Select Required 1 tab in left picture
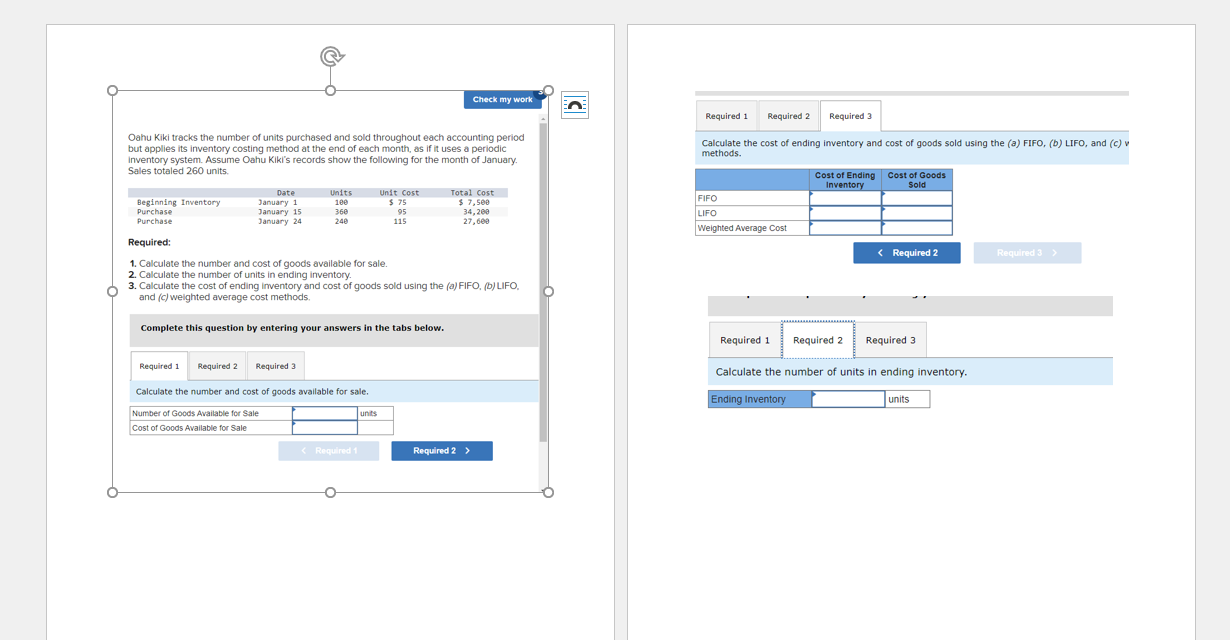1230x640 pixels. coord(160,366)
